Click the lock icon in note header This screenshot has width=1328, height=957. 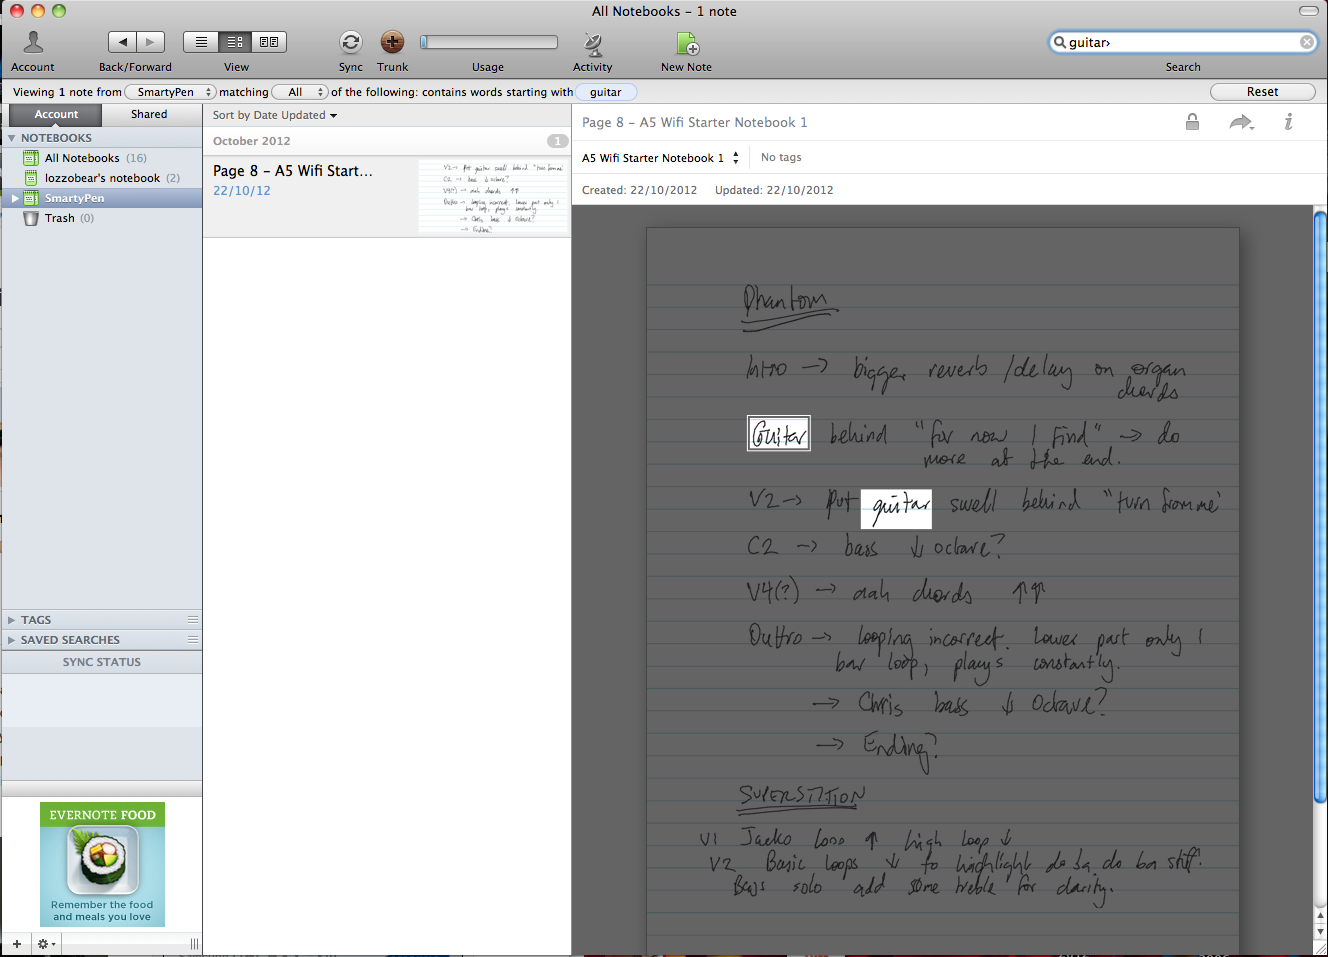coord(1192,122)
